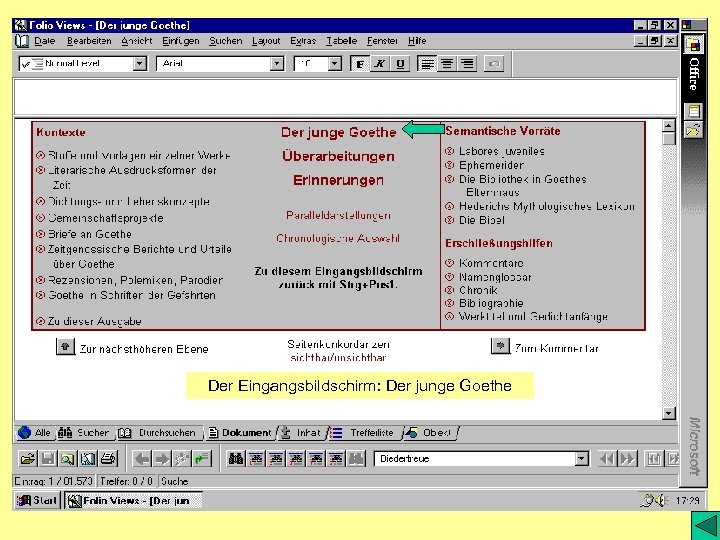Image resolution: width=720 pixels, height=540 pixels.
Task: Set right text alignment
Action: [467, 63]
